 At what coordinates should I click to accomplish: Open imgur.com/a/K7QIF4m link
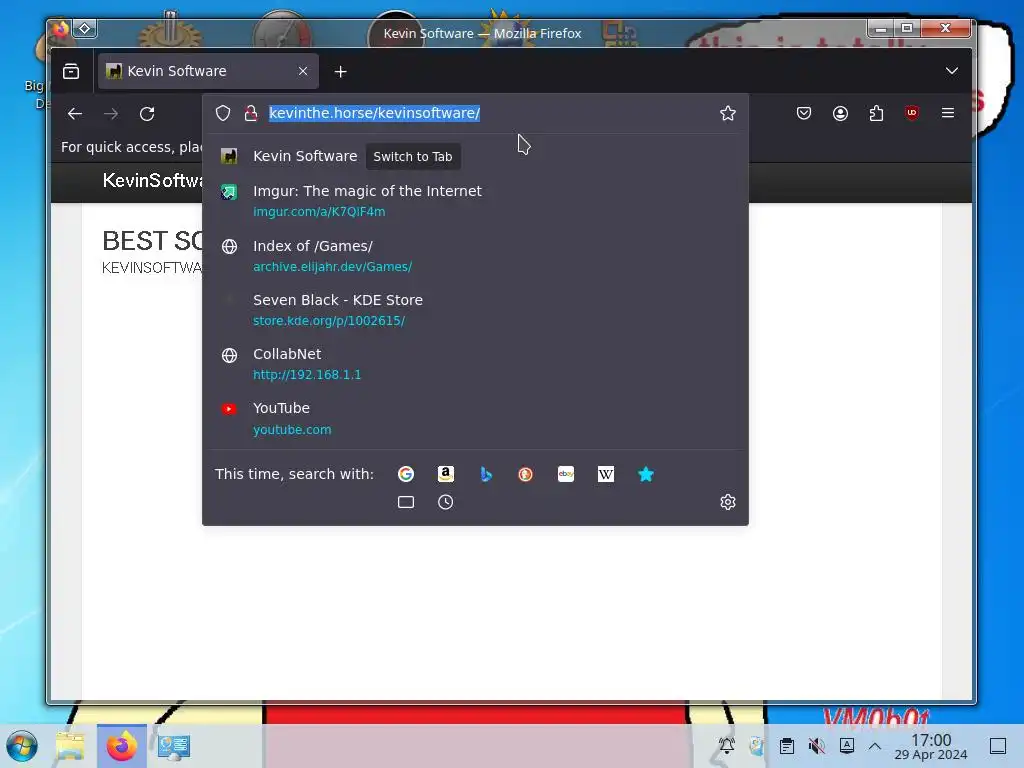(319, 212)
